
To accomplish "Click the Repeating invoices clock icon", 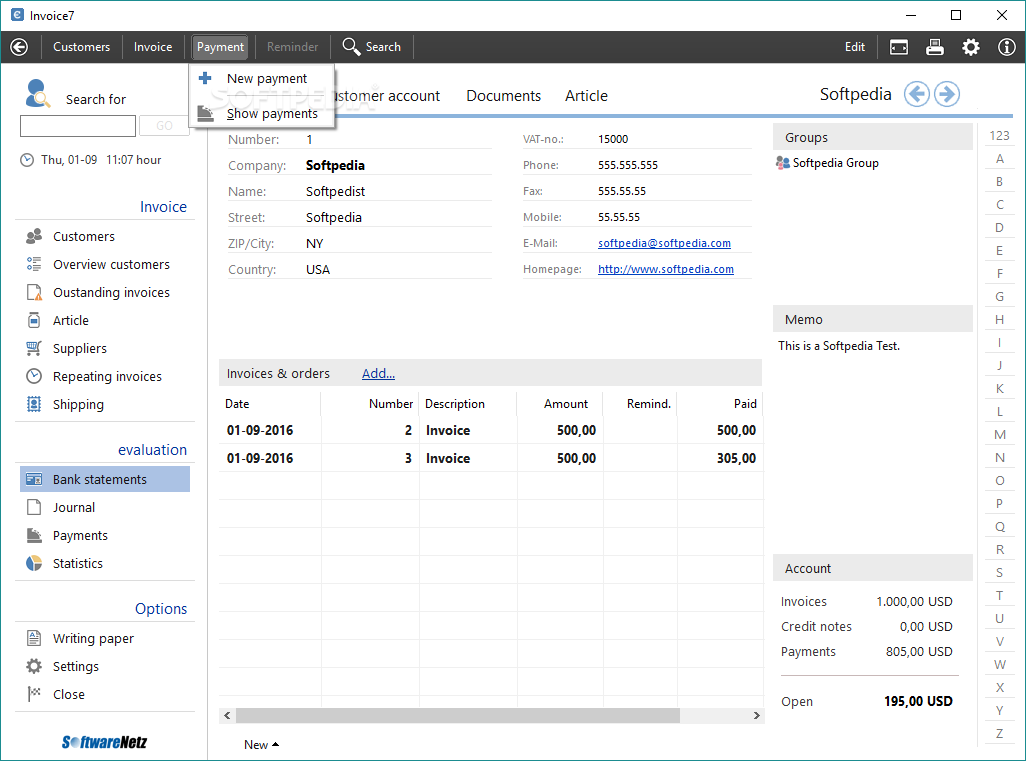I will point(34,376).
